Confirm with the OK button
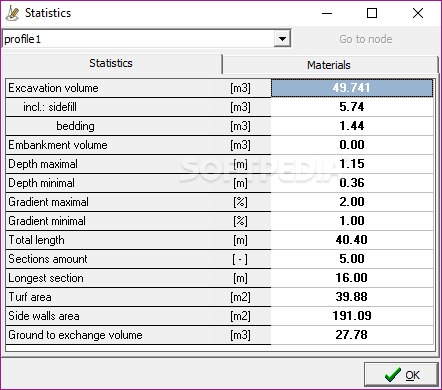 coord(401,375)
